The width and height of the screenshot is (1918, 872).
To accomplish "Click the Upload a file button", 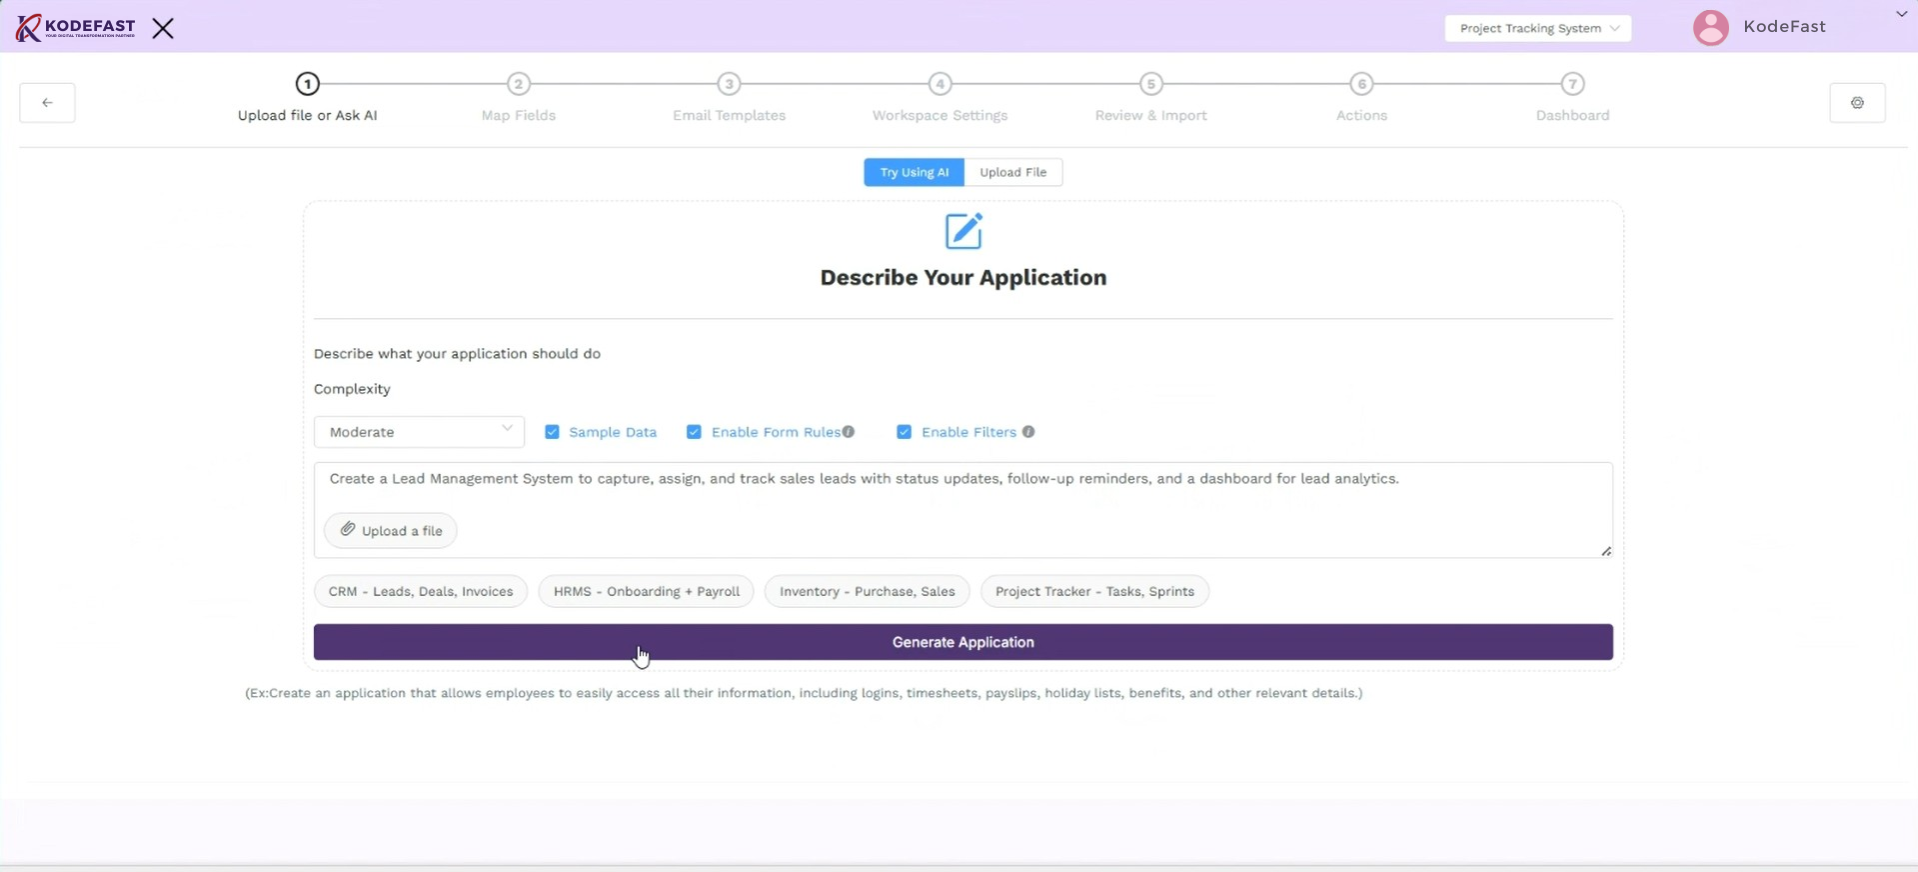I will [390, 530].
